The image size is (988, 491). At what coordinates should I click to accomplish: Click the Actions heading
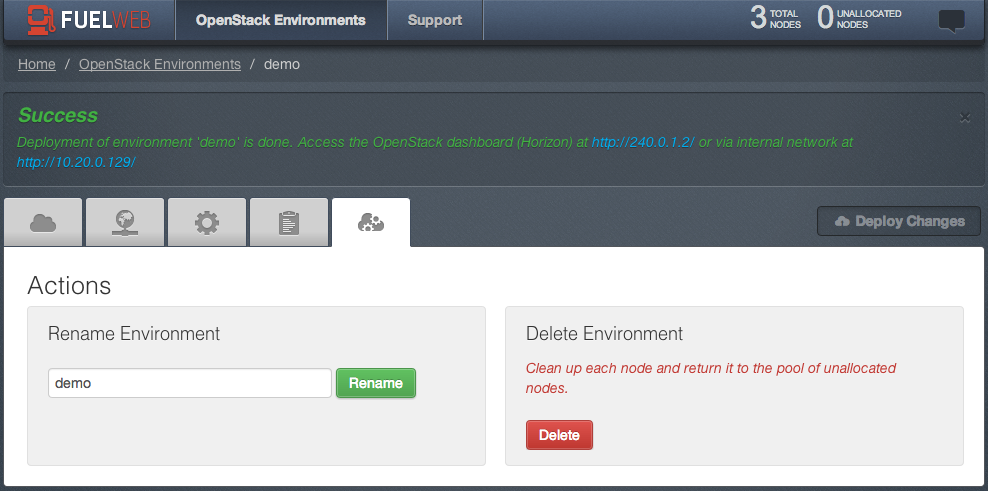tap(69, 286)
